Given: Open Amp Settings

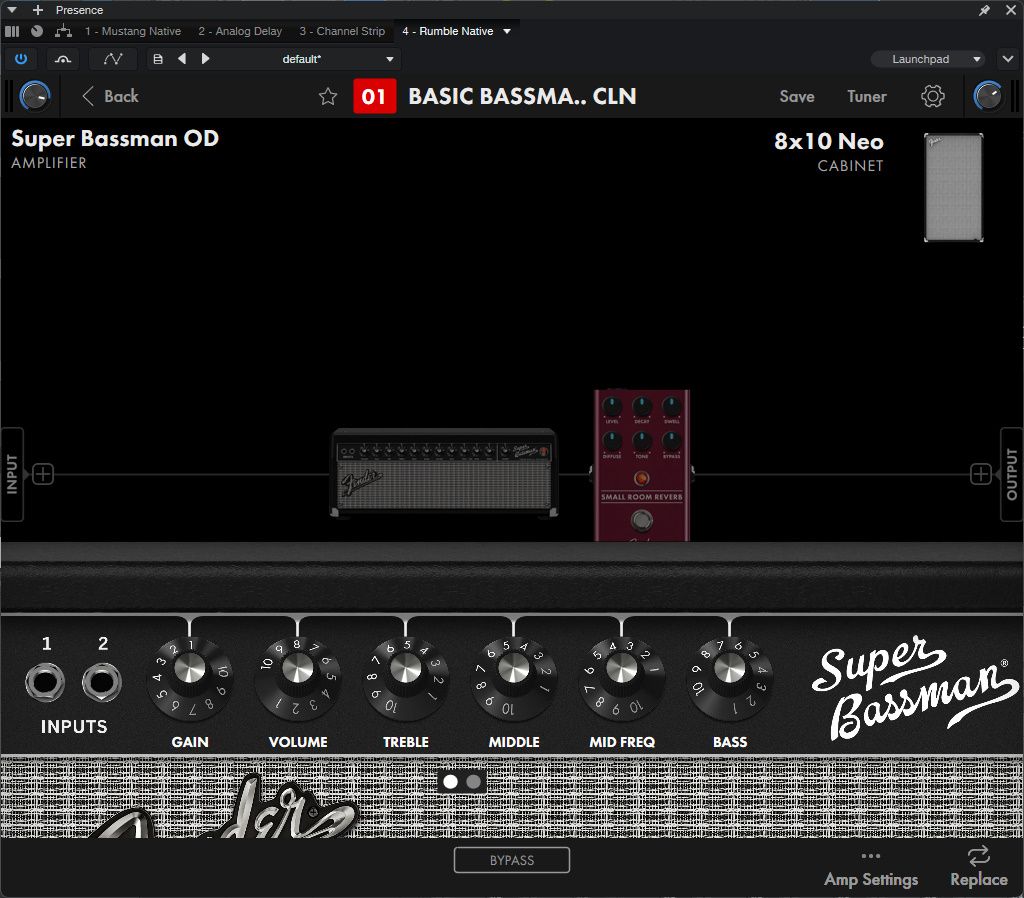Looking at the screenshot, I should tap(870, 868).
